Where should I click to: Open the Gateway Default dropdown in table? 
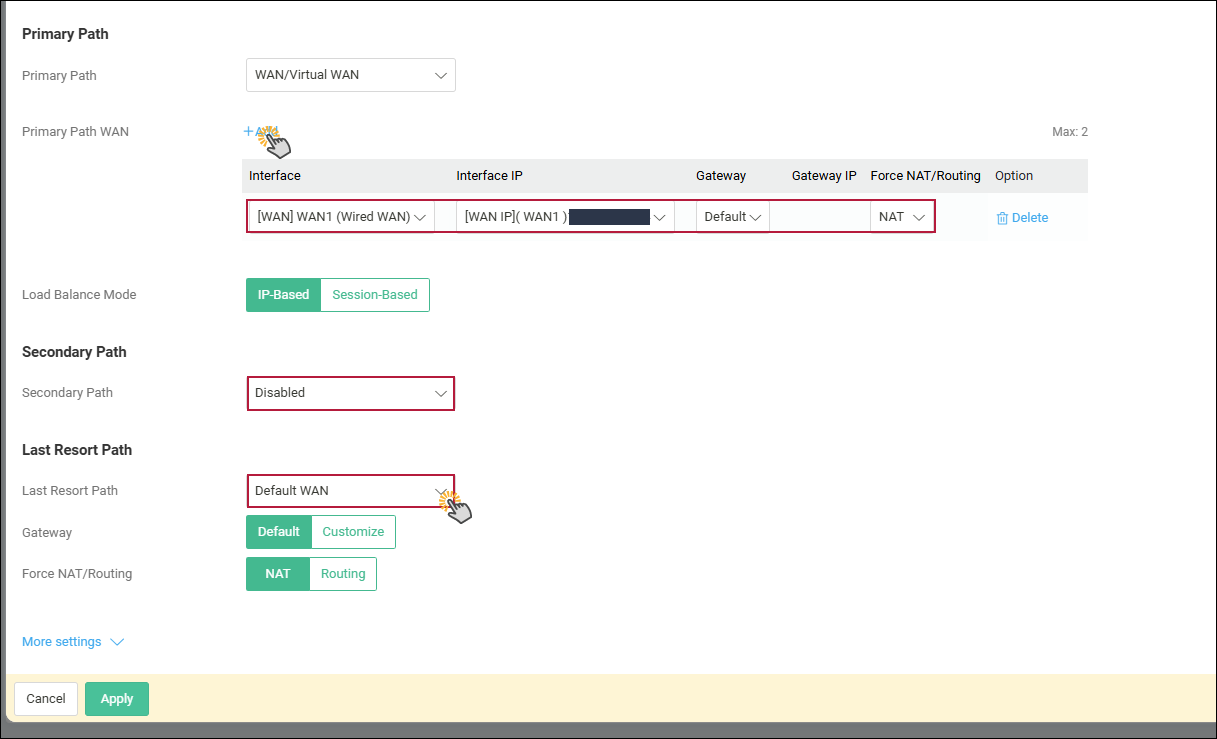point(733,217)
